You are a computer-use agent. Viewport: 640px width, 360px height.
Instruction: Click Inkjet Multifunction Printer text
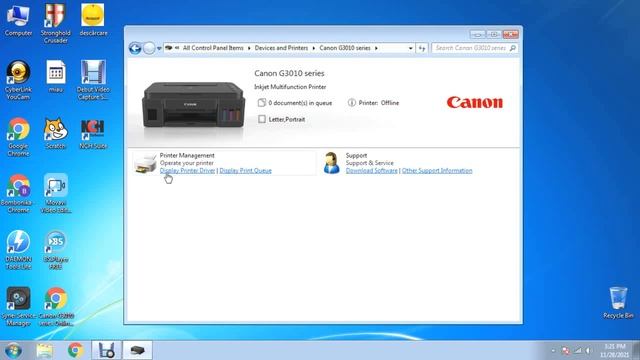tap(290, 87)
